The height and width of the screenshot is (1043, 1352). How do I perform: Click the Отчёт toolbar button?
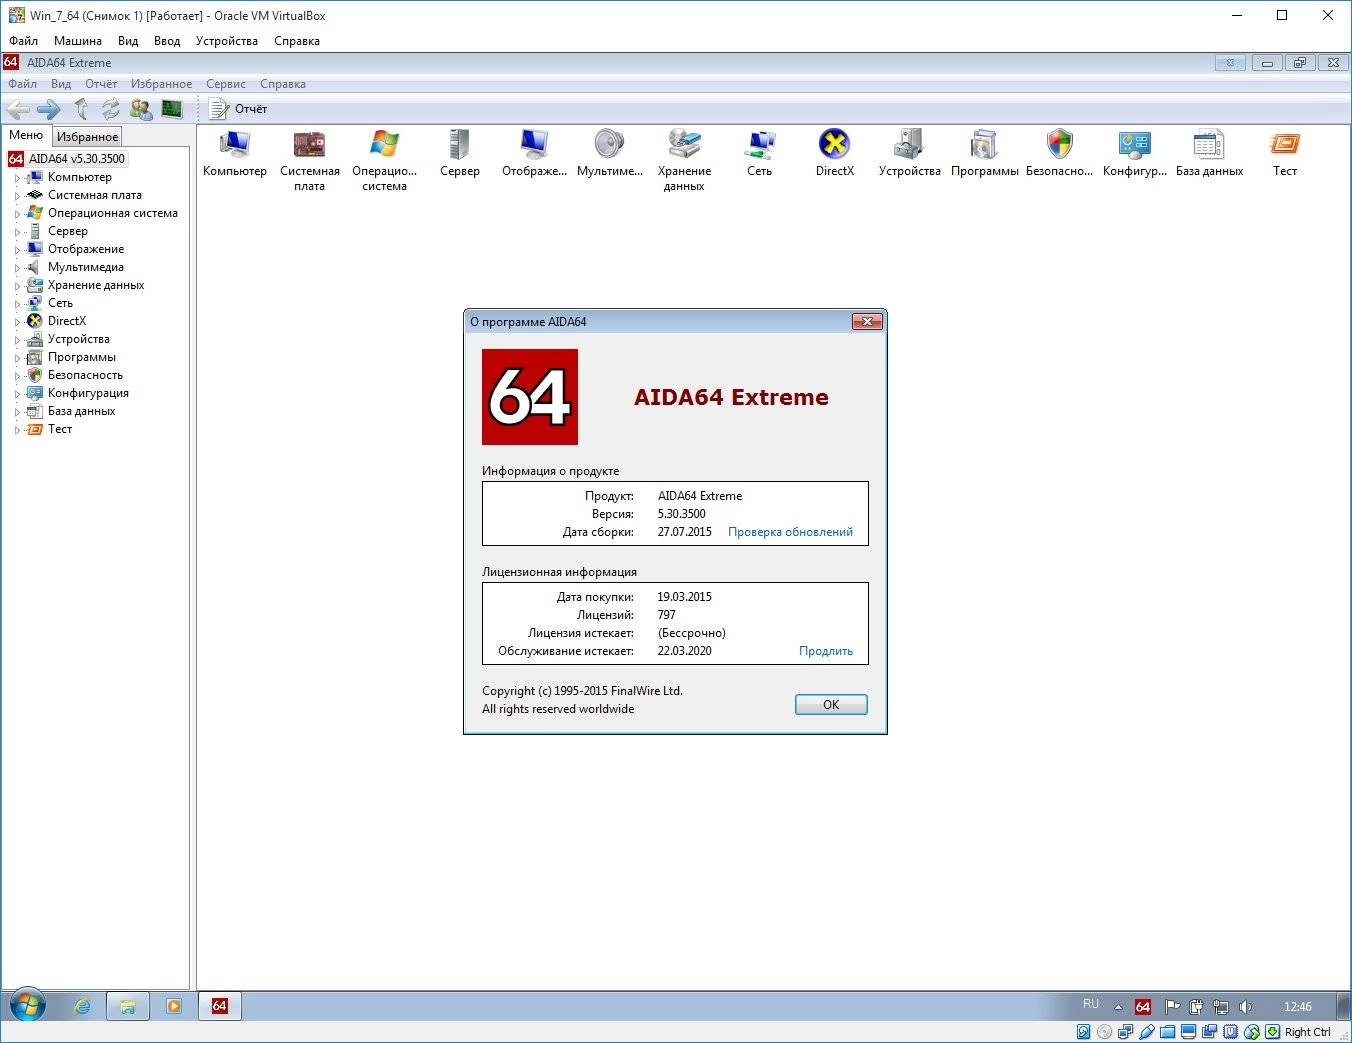point(239,109)
